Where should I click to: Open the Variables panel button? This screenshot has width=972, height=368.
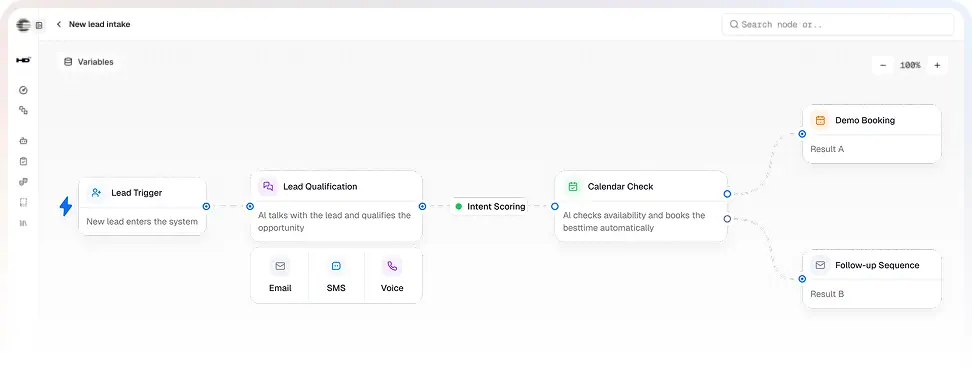pyautogui.click(x=89, y=62)
